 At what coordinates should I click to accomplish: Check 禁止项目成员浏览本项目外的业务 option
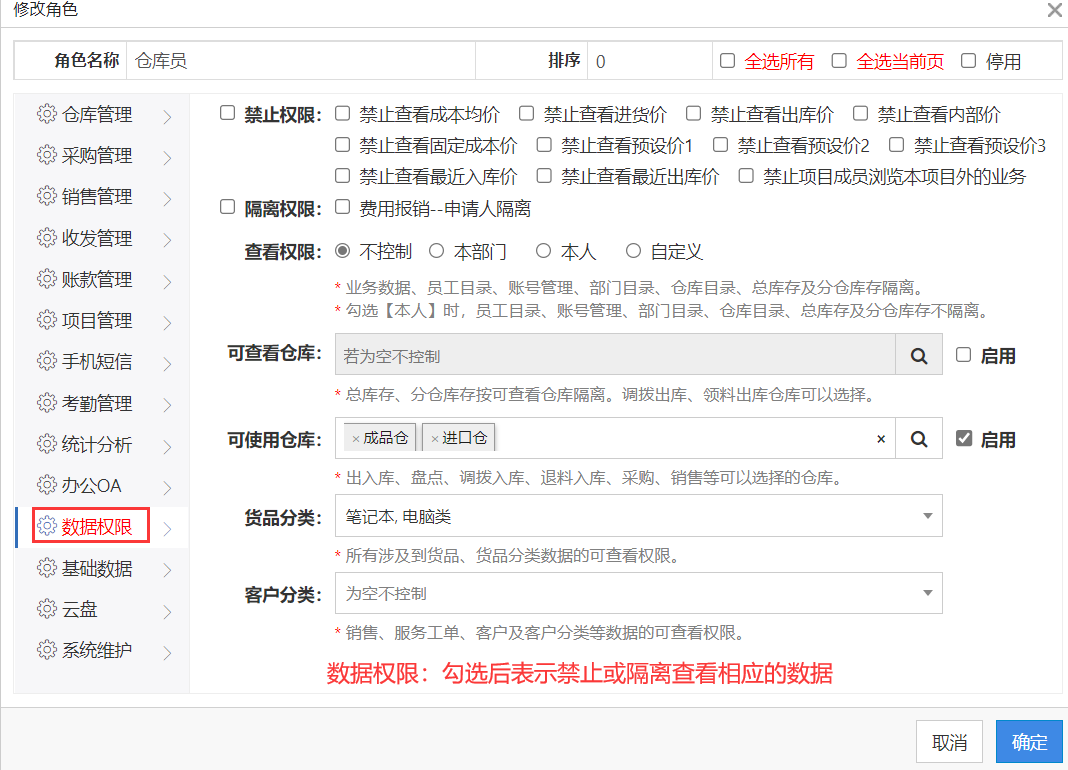point(747,176)
